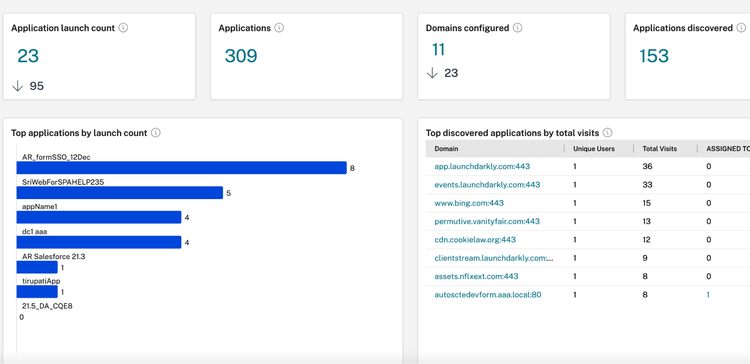Click the Domains configured value 11
750x364 pixels.
pos(438,50)
